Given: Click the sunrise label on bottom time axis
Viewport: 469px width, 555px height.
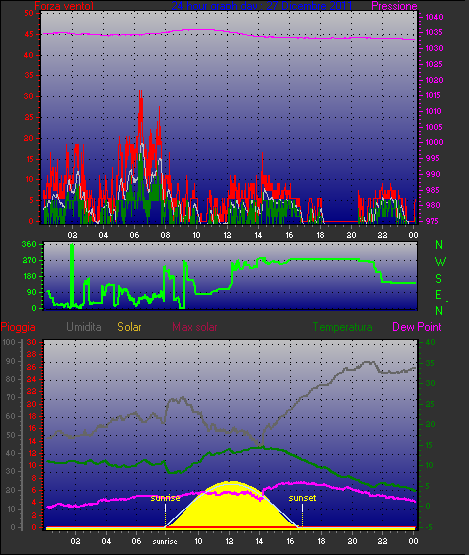Looking at the screenshot, I should 165,542.
